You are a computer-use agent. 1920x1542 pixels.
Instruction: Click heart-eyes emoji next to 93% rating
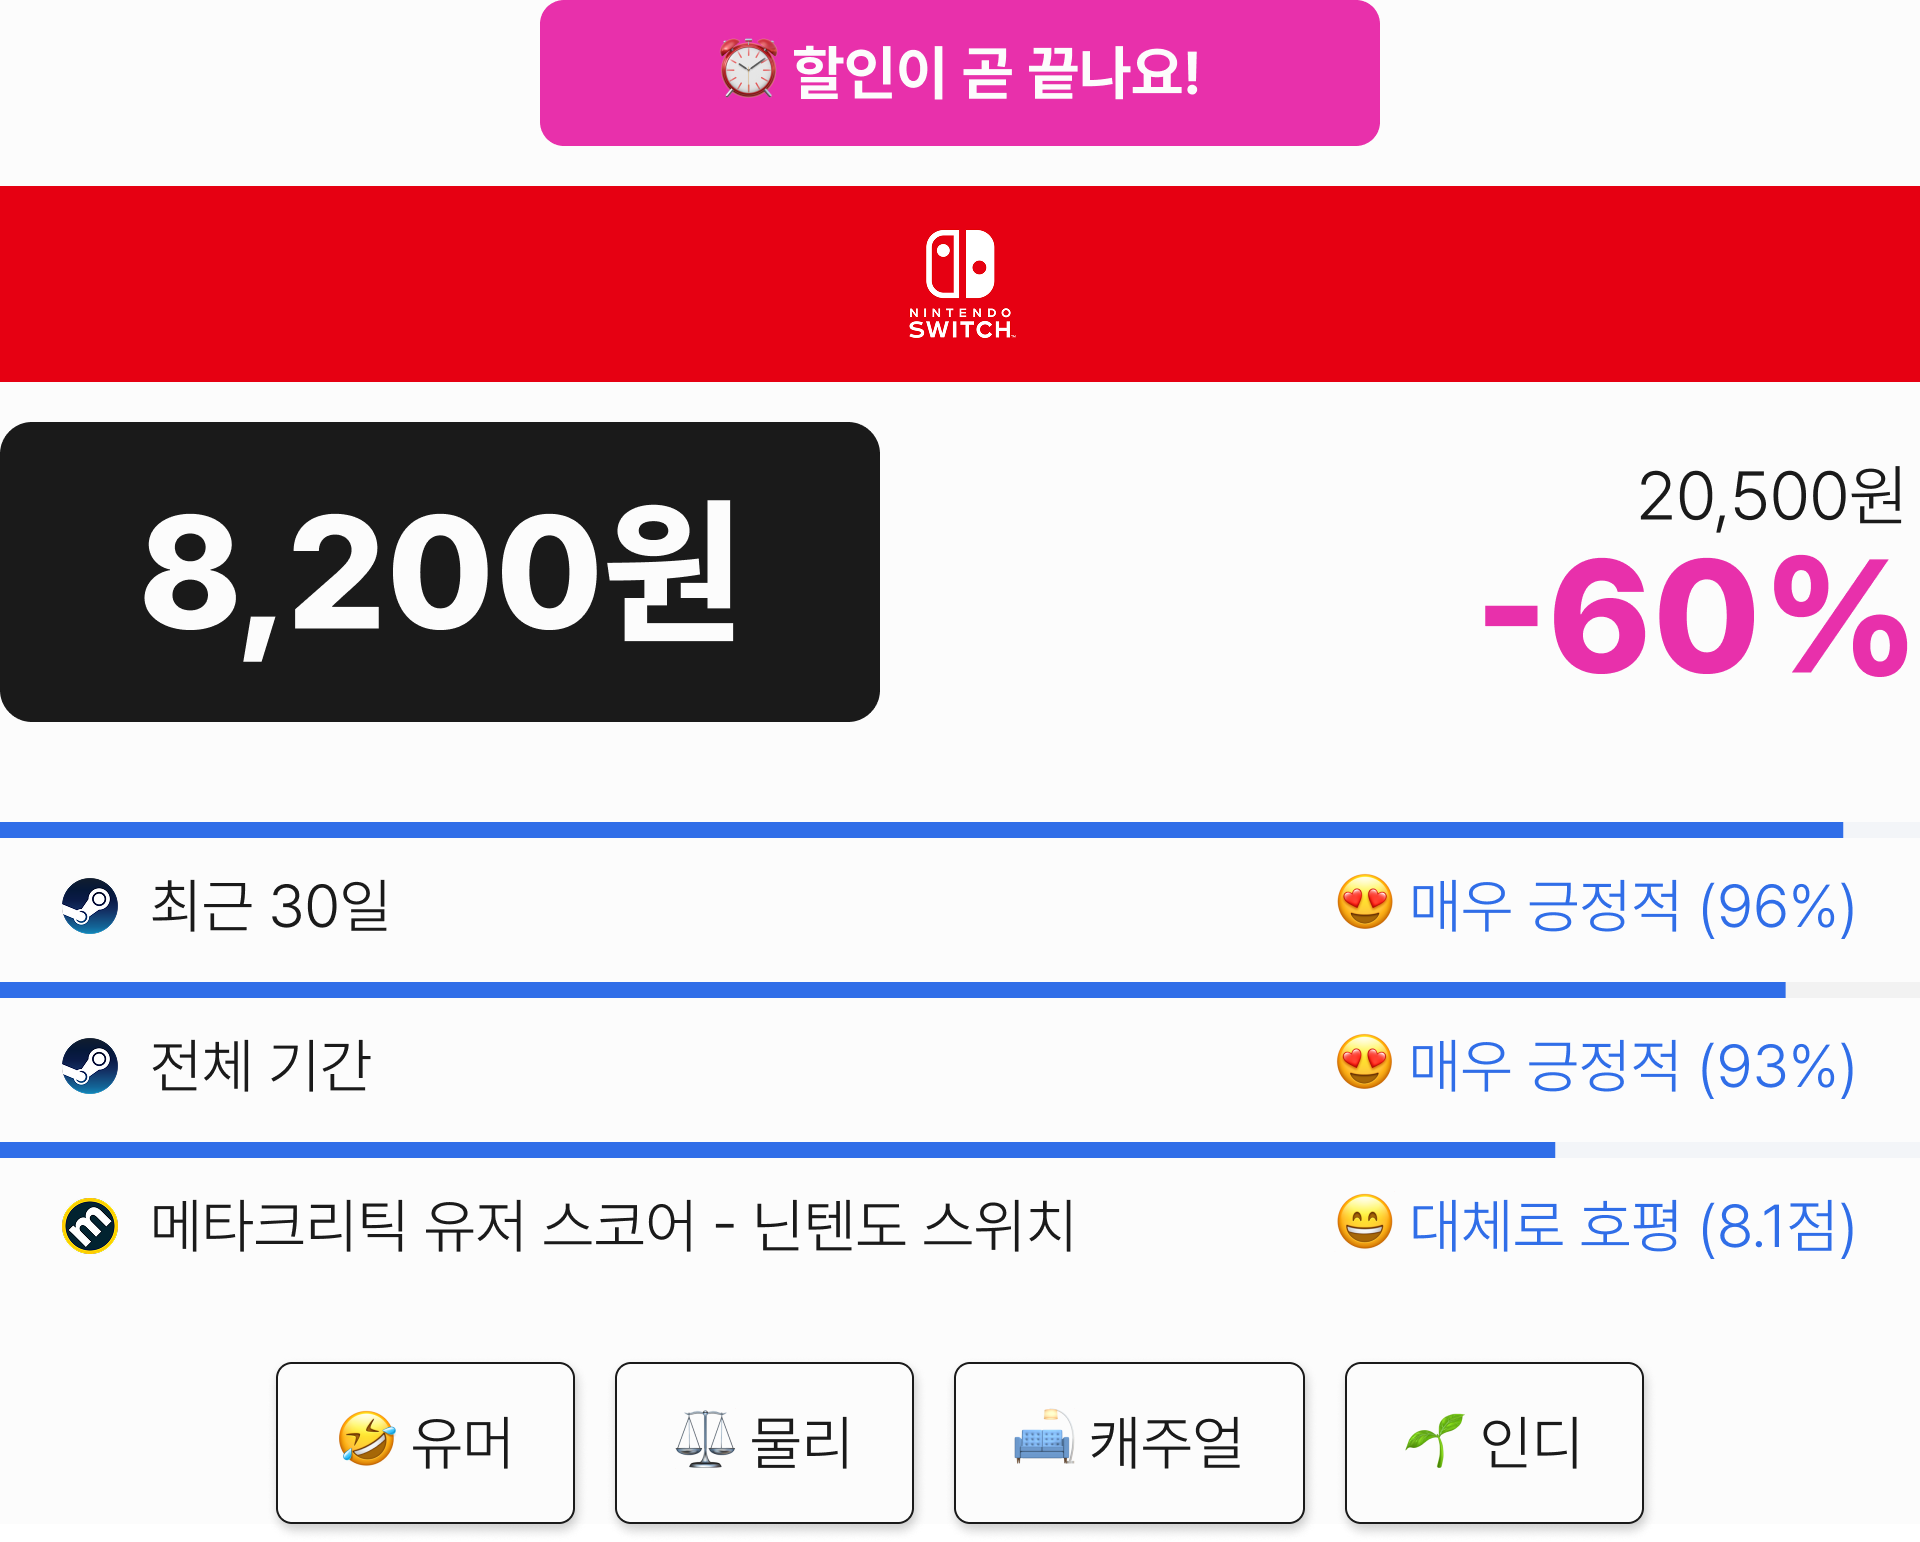(x=1365, y=1062)
